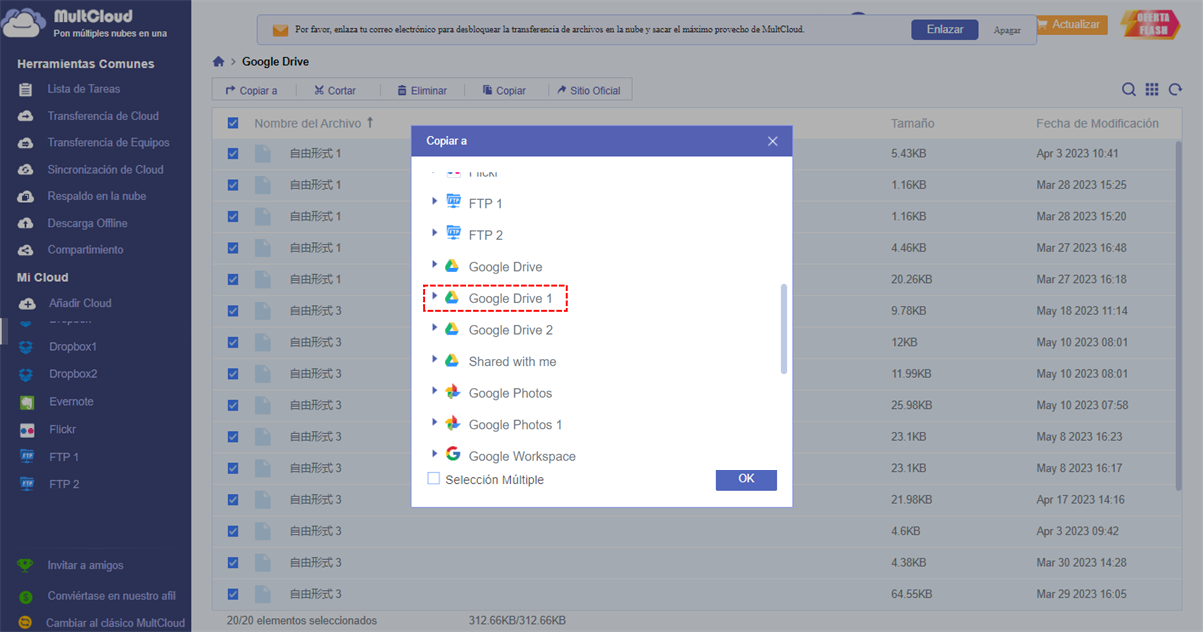Image resolution: width=1203 pixels, height=632 pixels.
Task: Click the Compartimiento sidebar icon
Action: [x=26, y=250]
